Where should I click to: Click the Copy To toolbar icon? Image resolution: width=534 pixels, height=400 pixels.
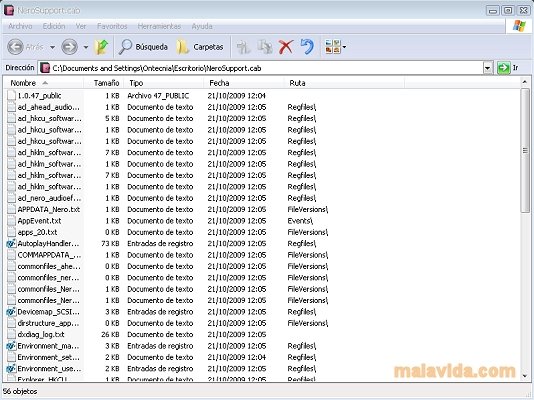point(265,47)
